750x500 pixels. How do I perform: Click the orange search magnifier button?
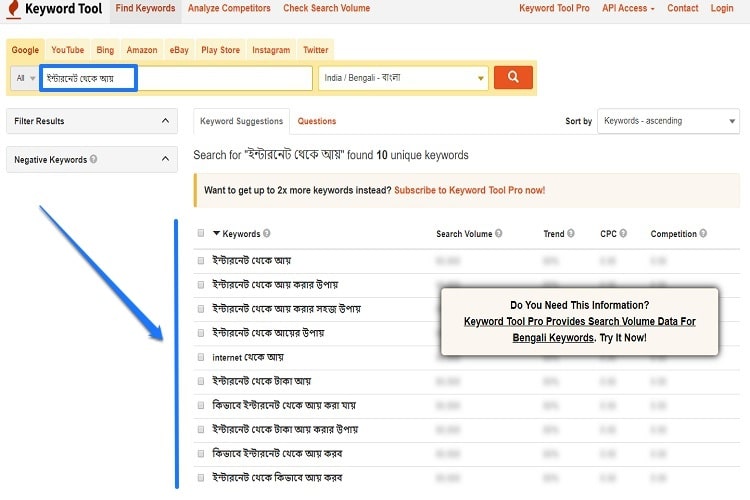513,77
